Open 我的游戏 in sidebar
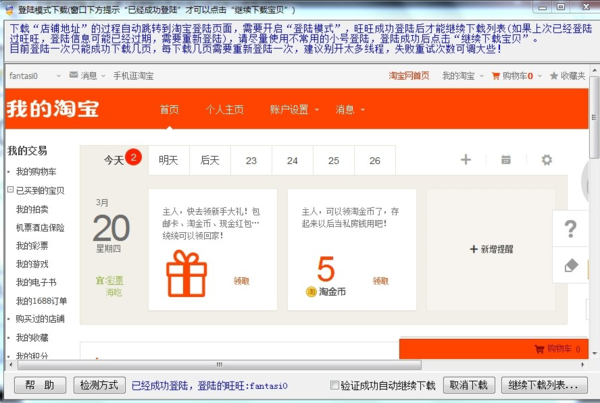 [32, 264]
